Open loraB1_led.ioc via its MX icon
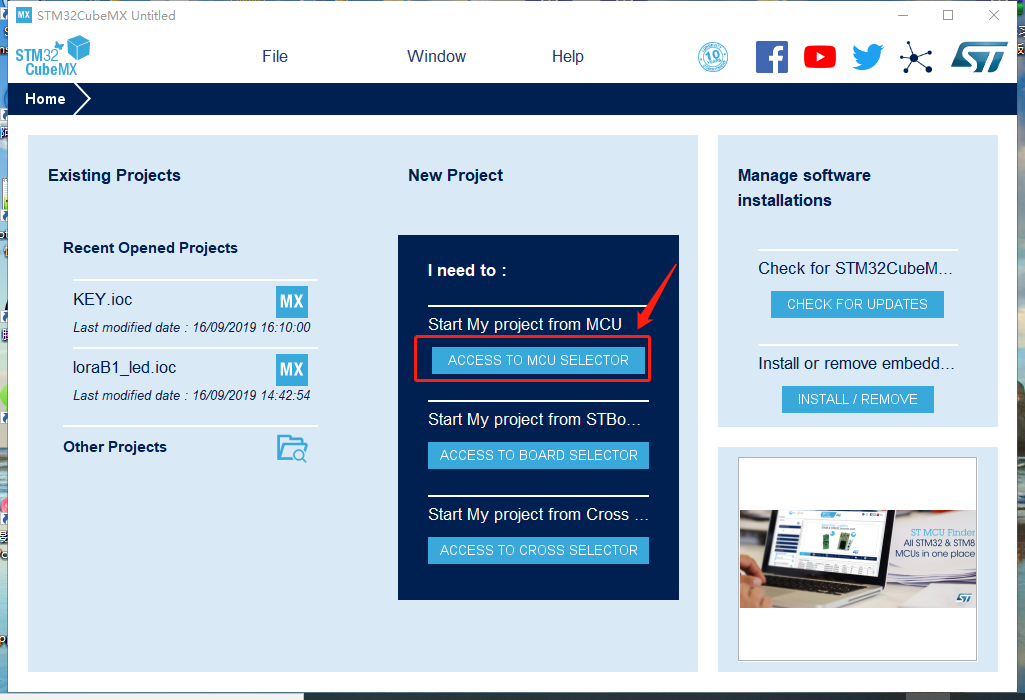Viewport: 1025px width, 700px height. pyautogui.click(x=292, y=369)
